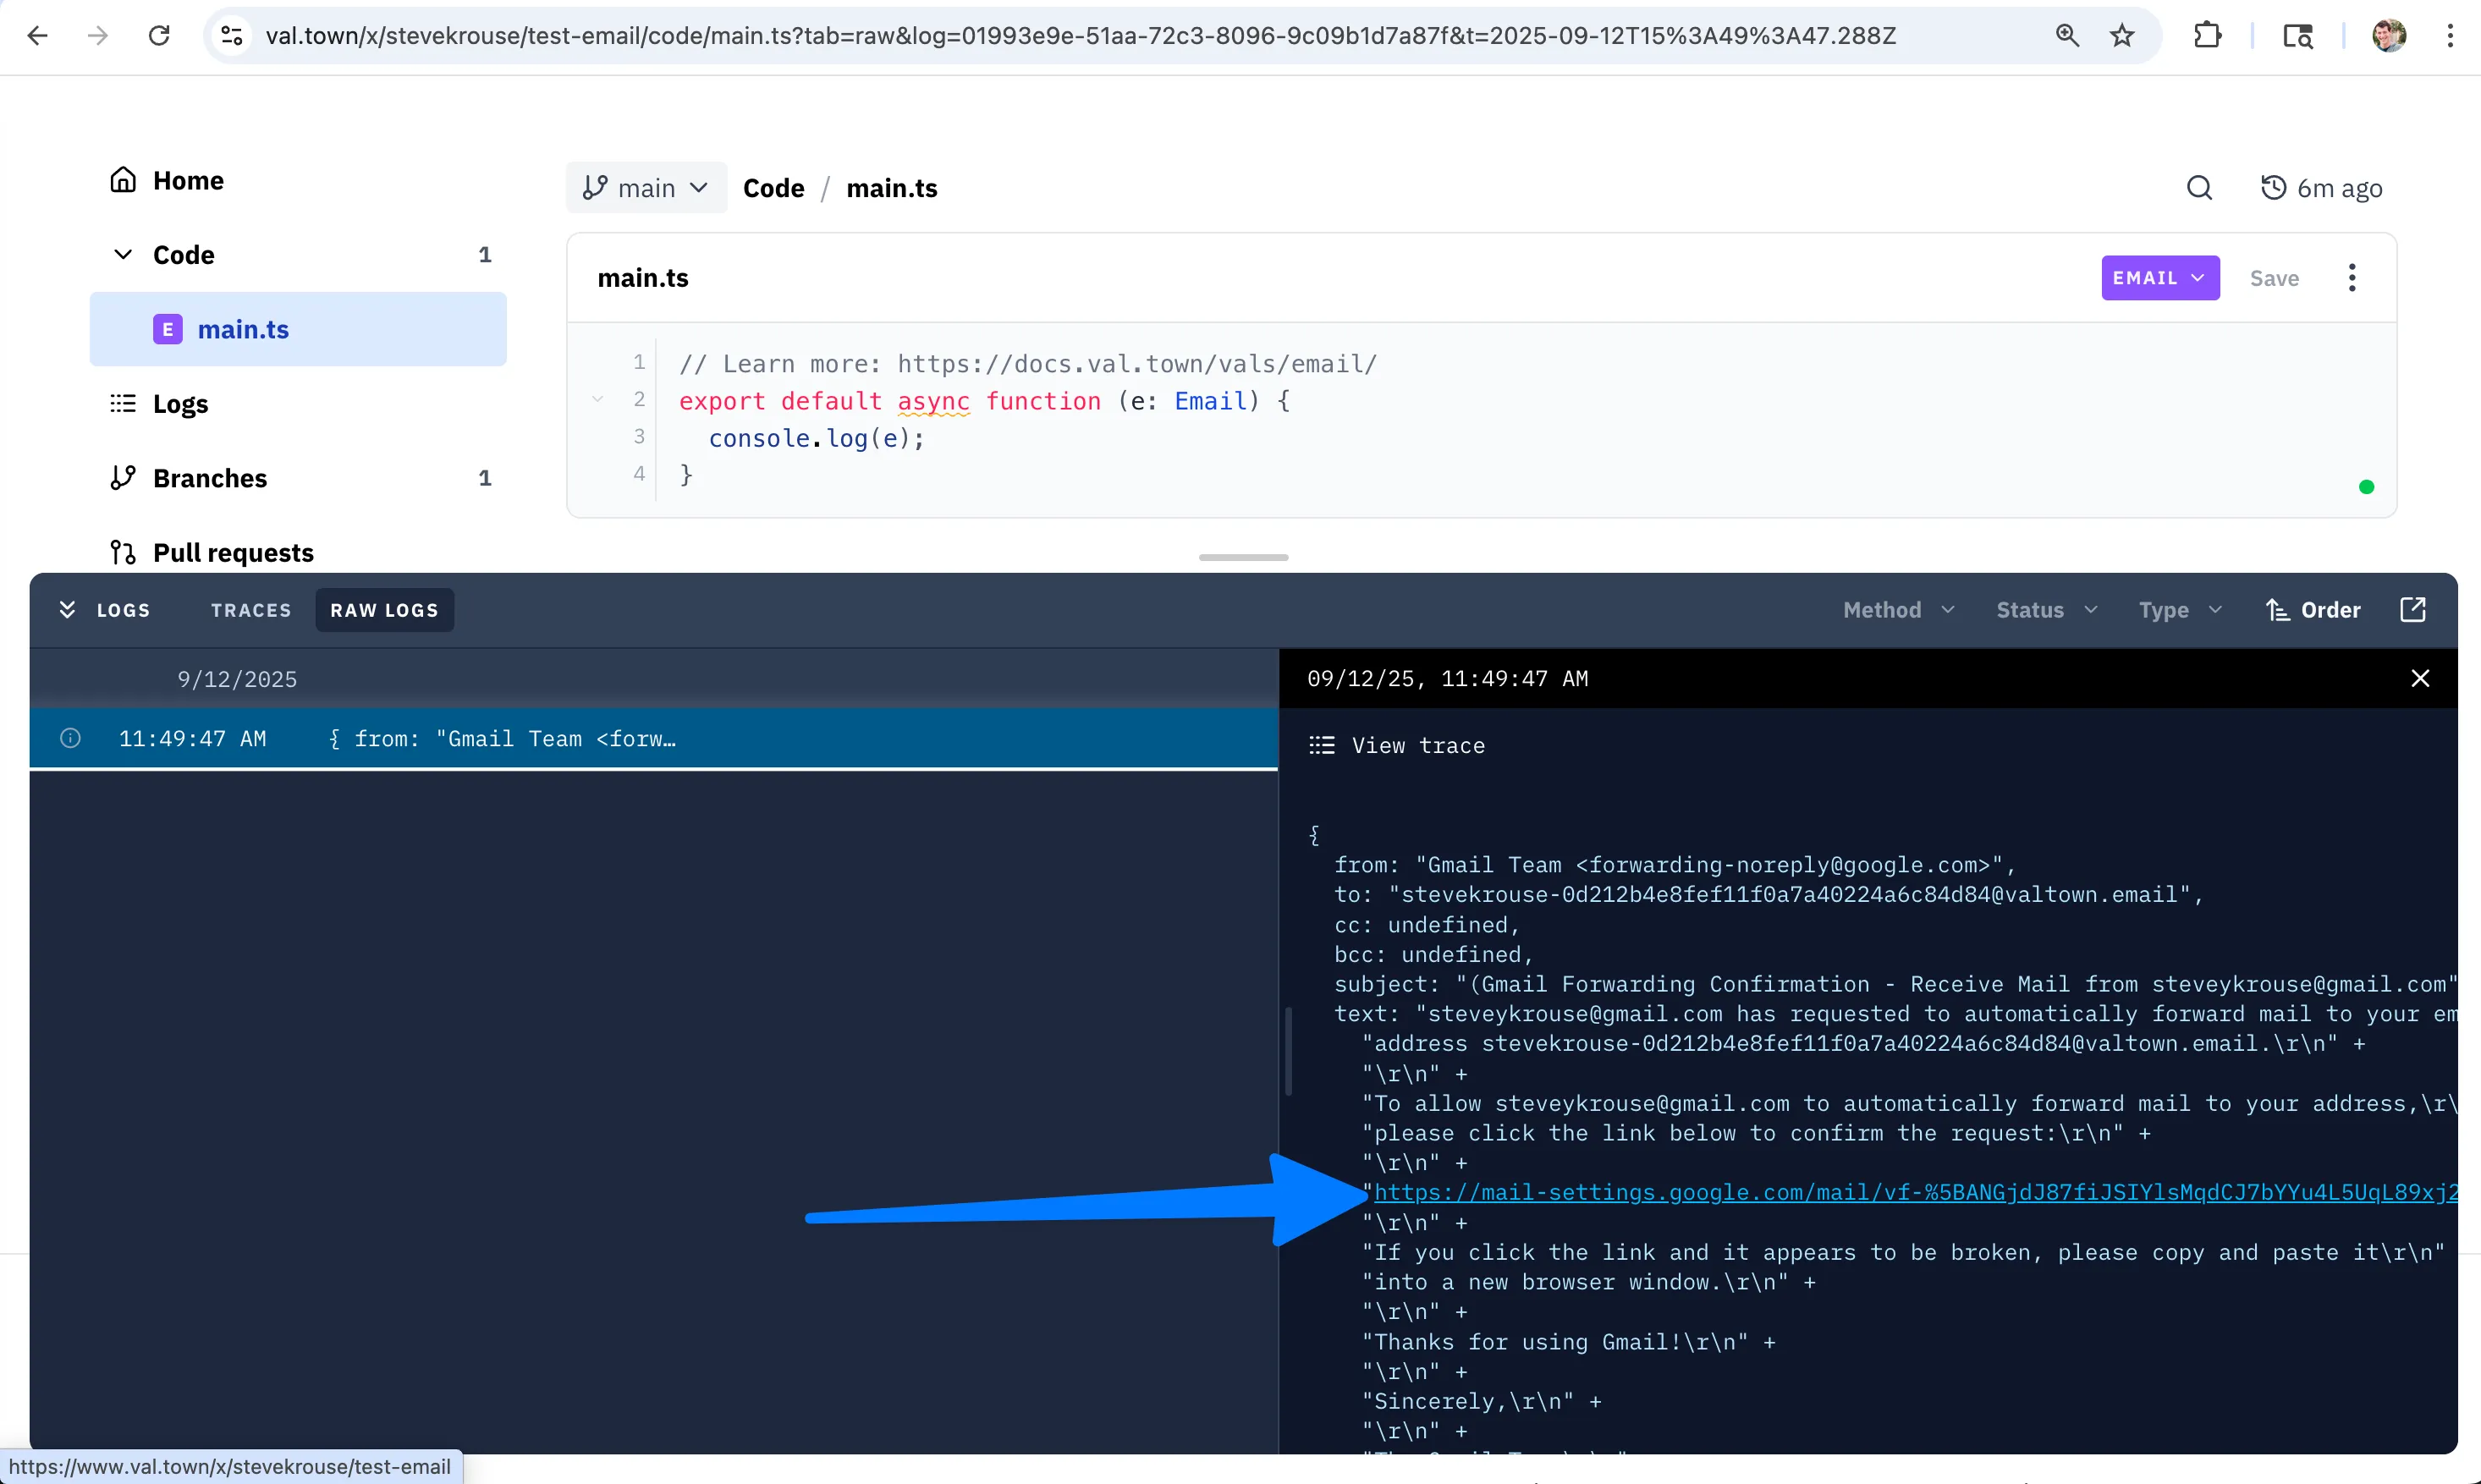Switch to the TRACES tab
Image resolution: width=2481 pixels, height=1484 pixels.
click(x=251, y=610)
